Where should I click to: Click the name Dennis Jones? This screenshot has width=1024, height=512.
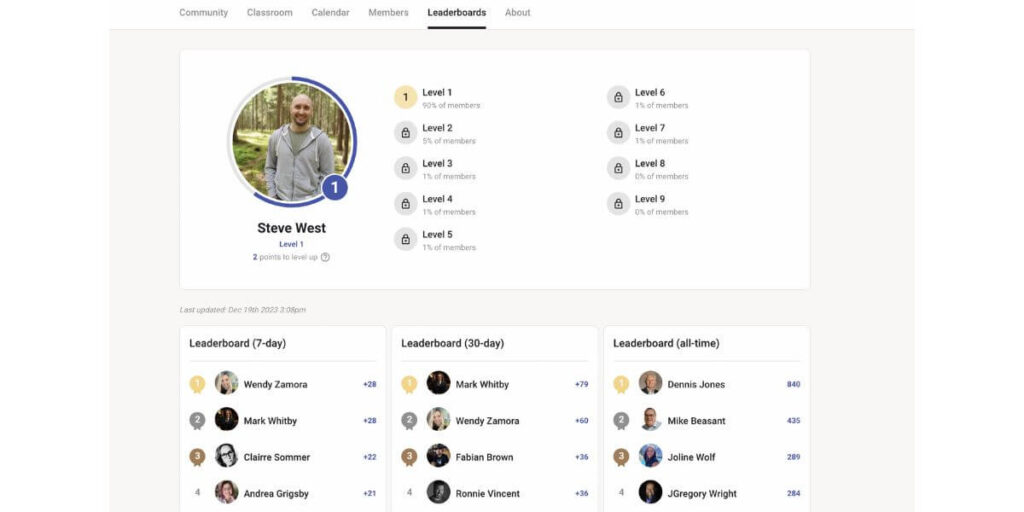(695, 385)
